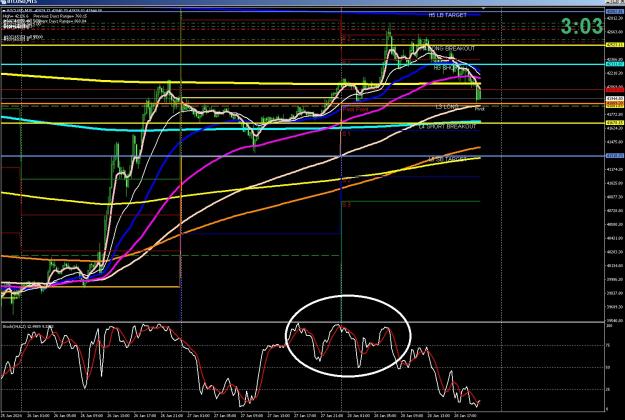Select the 'L3 LONG' level label
Viewport: 625px width, 420px height.
tap(447, 107)
